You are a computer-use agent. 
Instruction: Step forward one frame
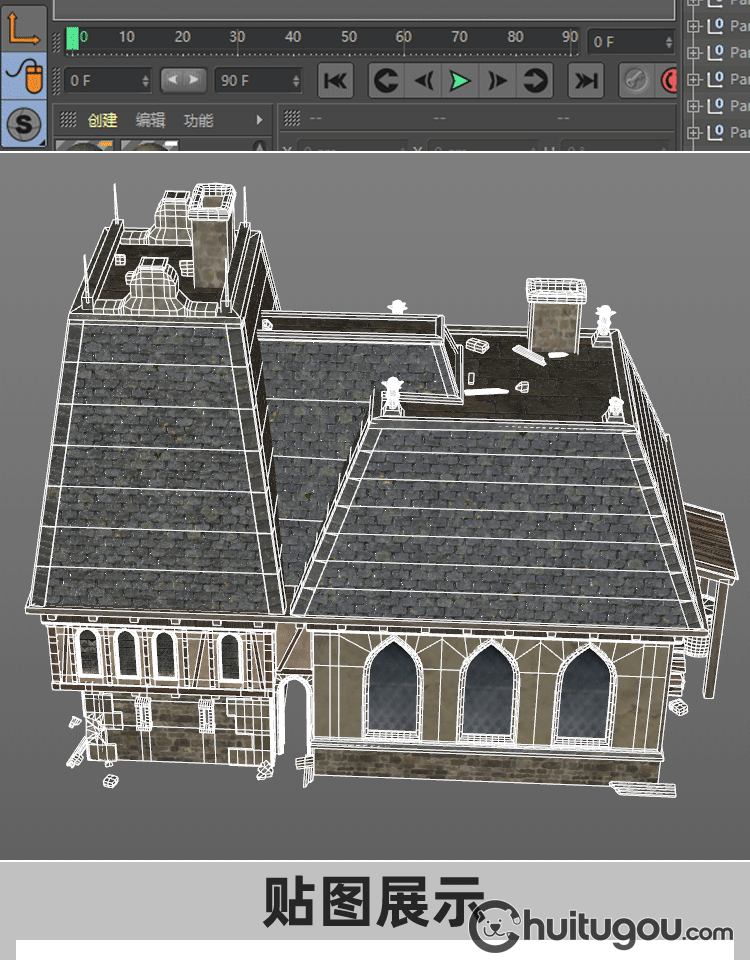pos(497,80)
